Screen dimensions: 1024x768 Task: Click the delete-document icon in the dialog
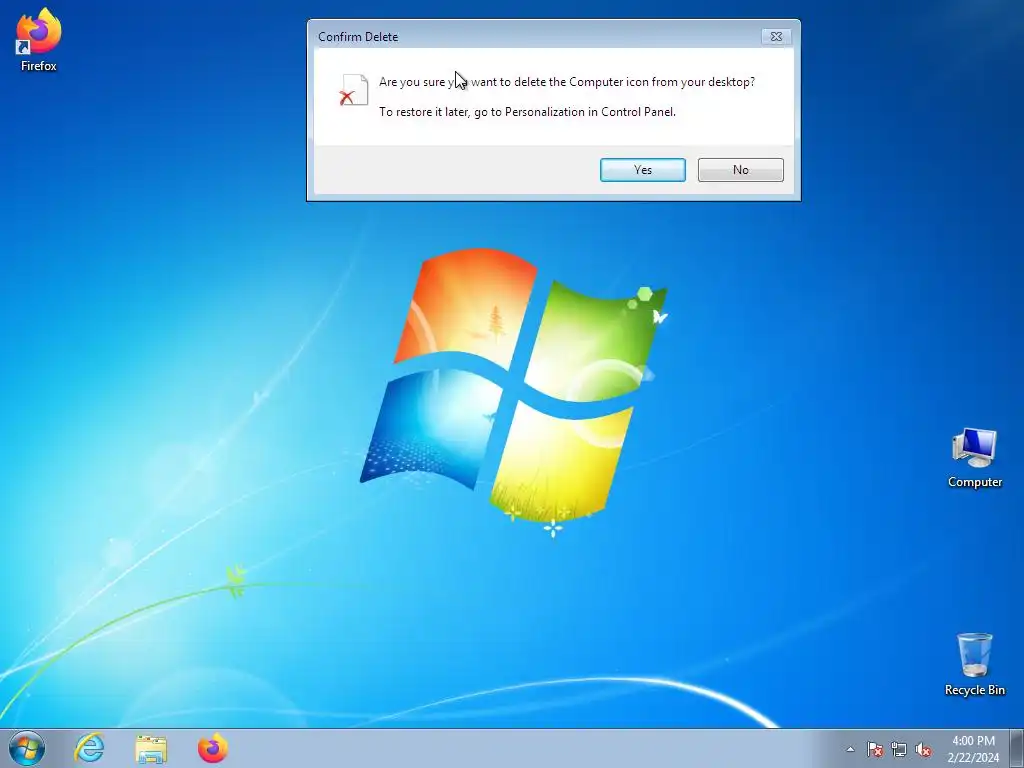pyautogui.click(x=353, y=90)
